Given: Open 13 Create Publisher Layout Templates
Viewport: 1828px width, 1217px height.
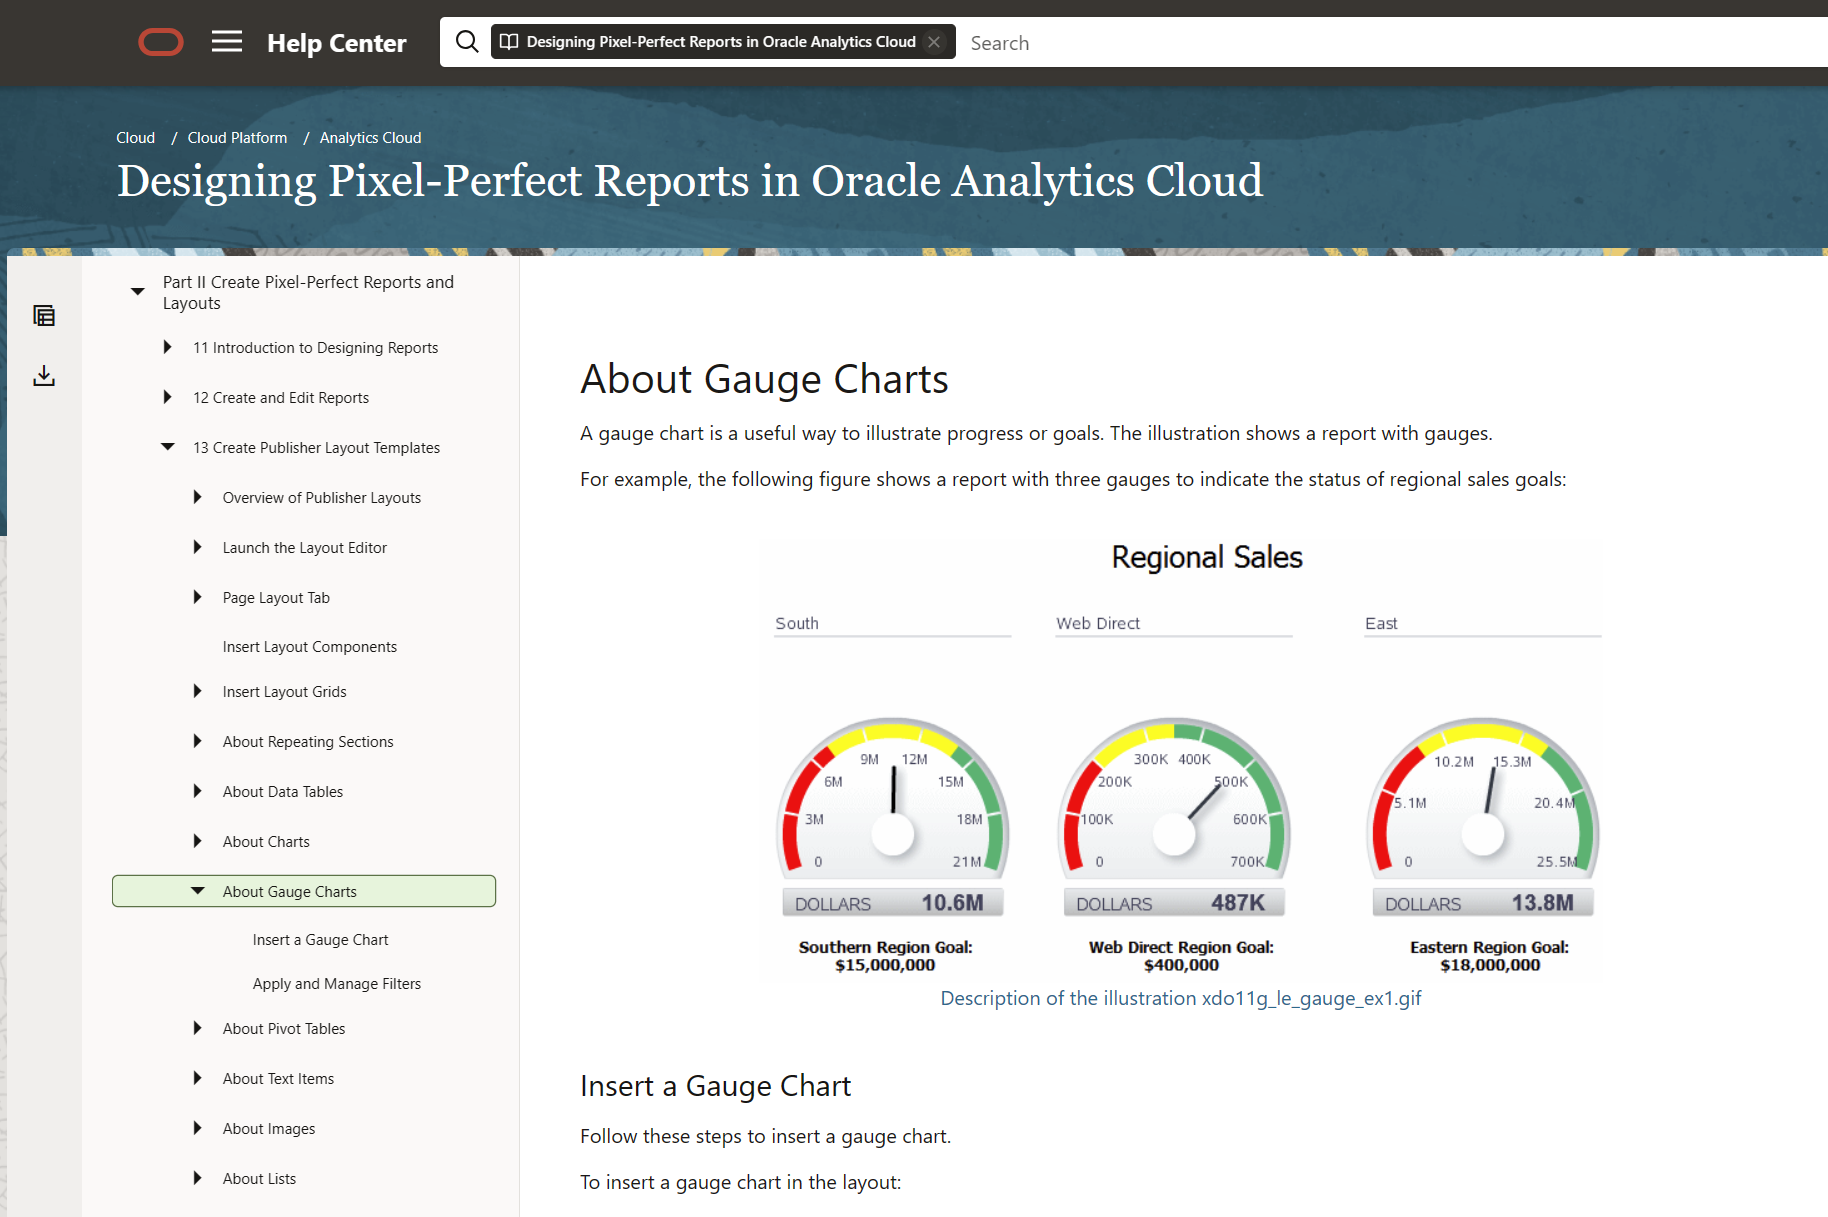Looking at the screenshot, I should [x=316, y=448].
